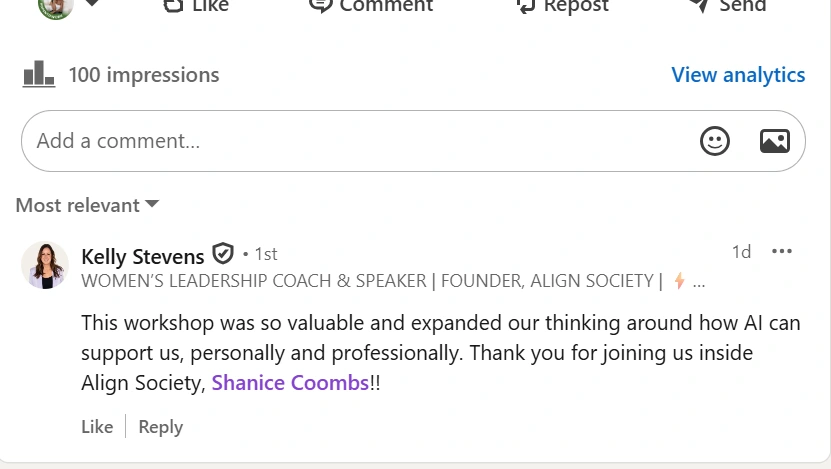This screenshot has height=469, width=831.
Task: Click the Kelly Stevens name link
Action: coord(142,256)
